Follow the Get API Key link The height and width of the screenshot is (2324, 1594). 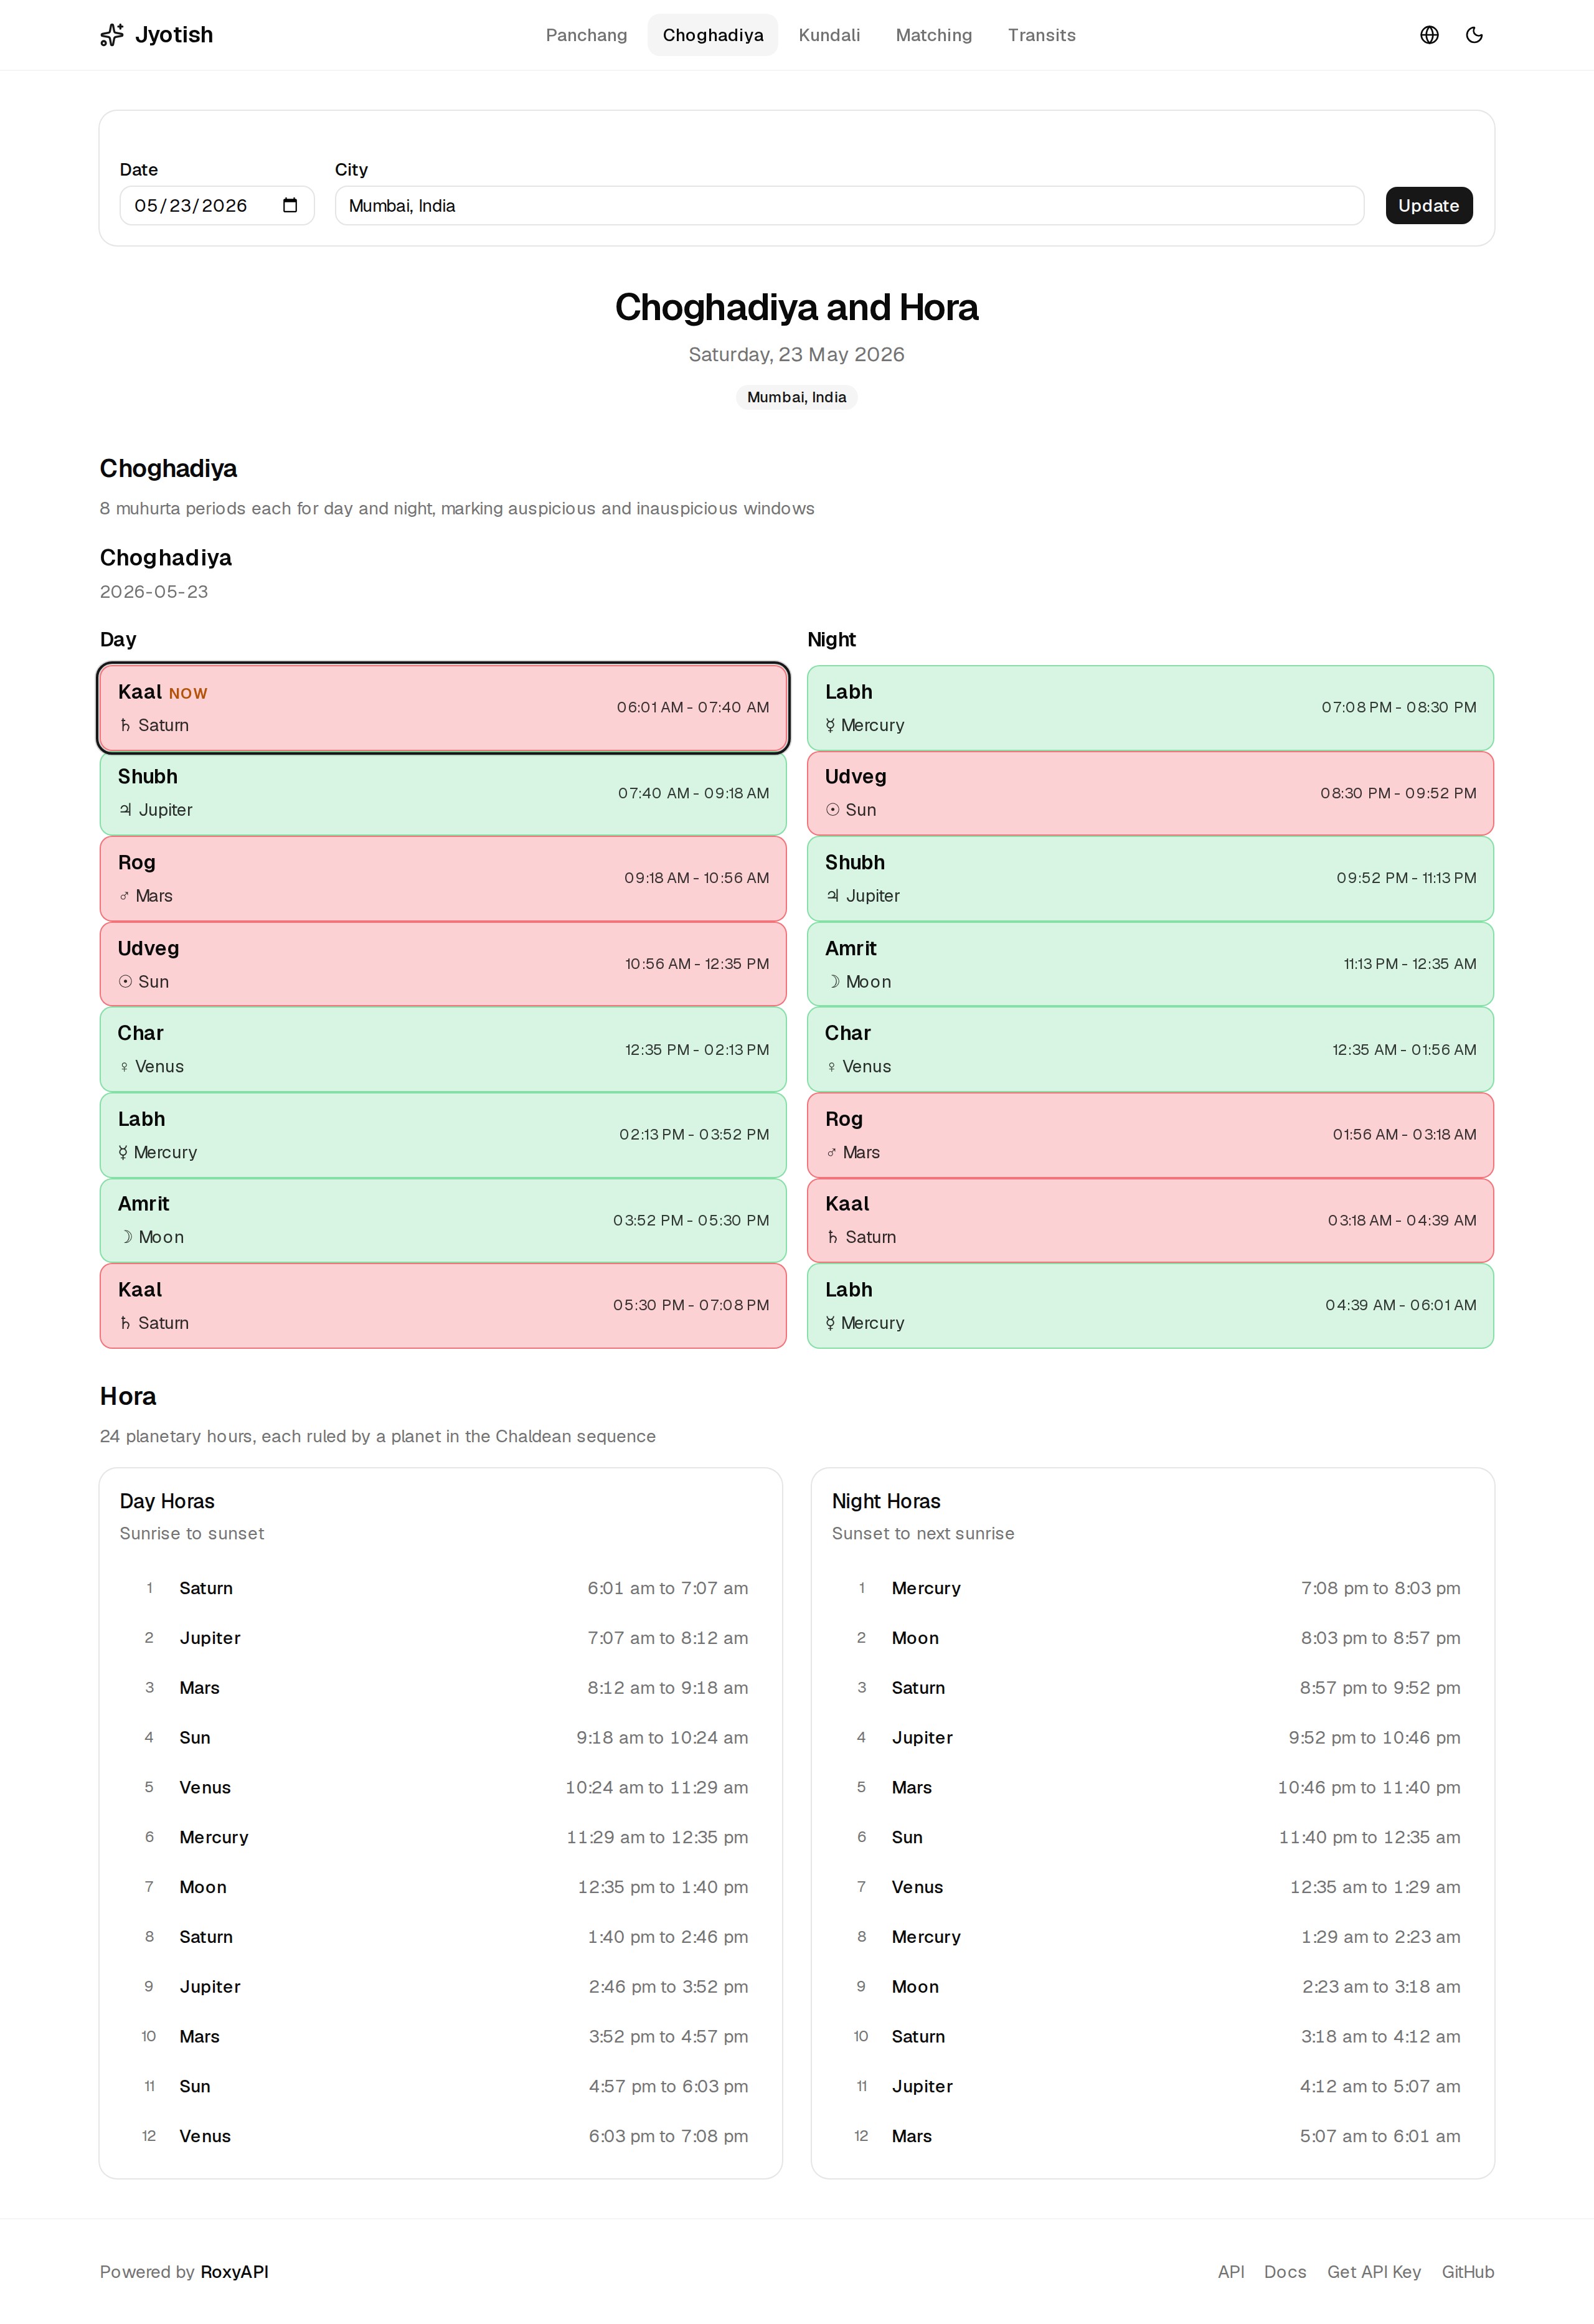point(1373,2271)
